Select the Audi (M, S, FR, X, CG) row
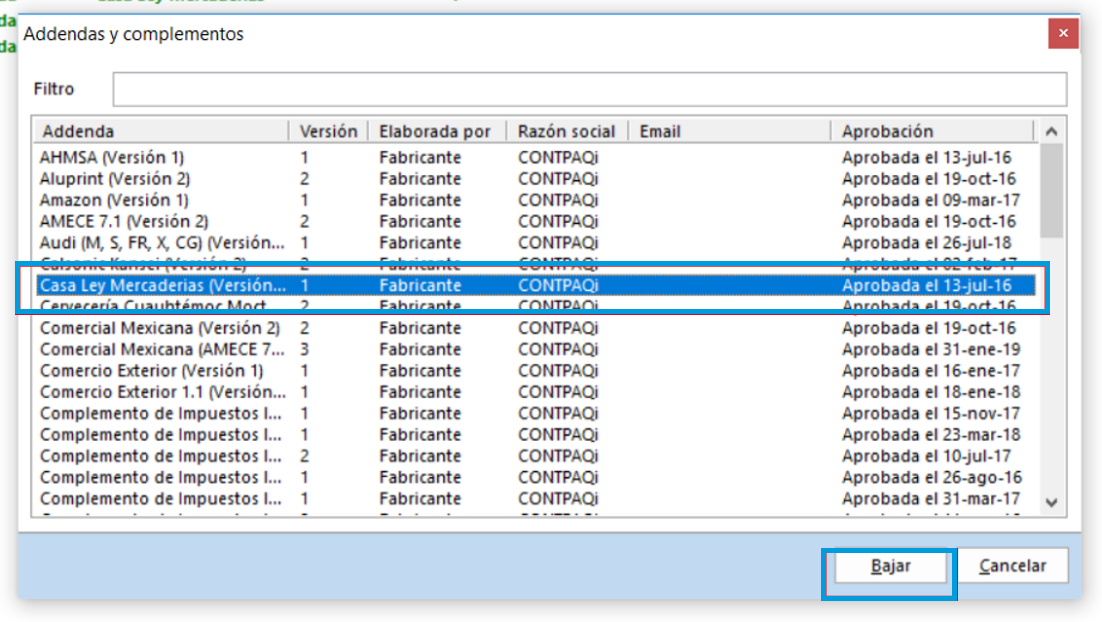The image size is (1102, 622). click(x=162, y=243)
